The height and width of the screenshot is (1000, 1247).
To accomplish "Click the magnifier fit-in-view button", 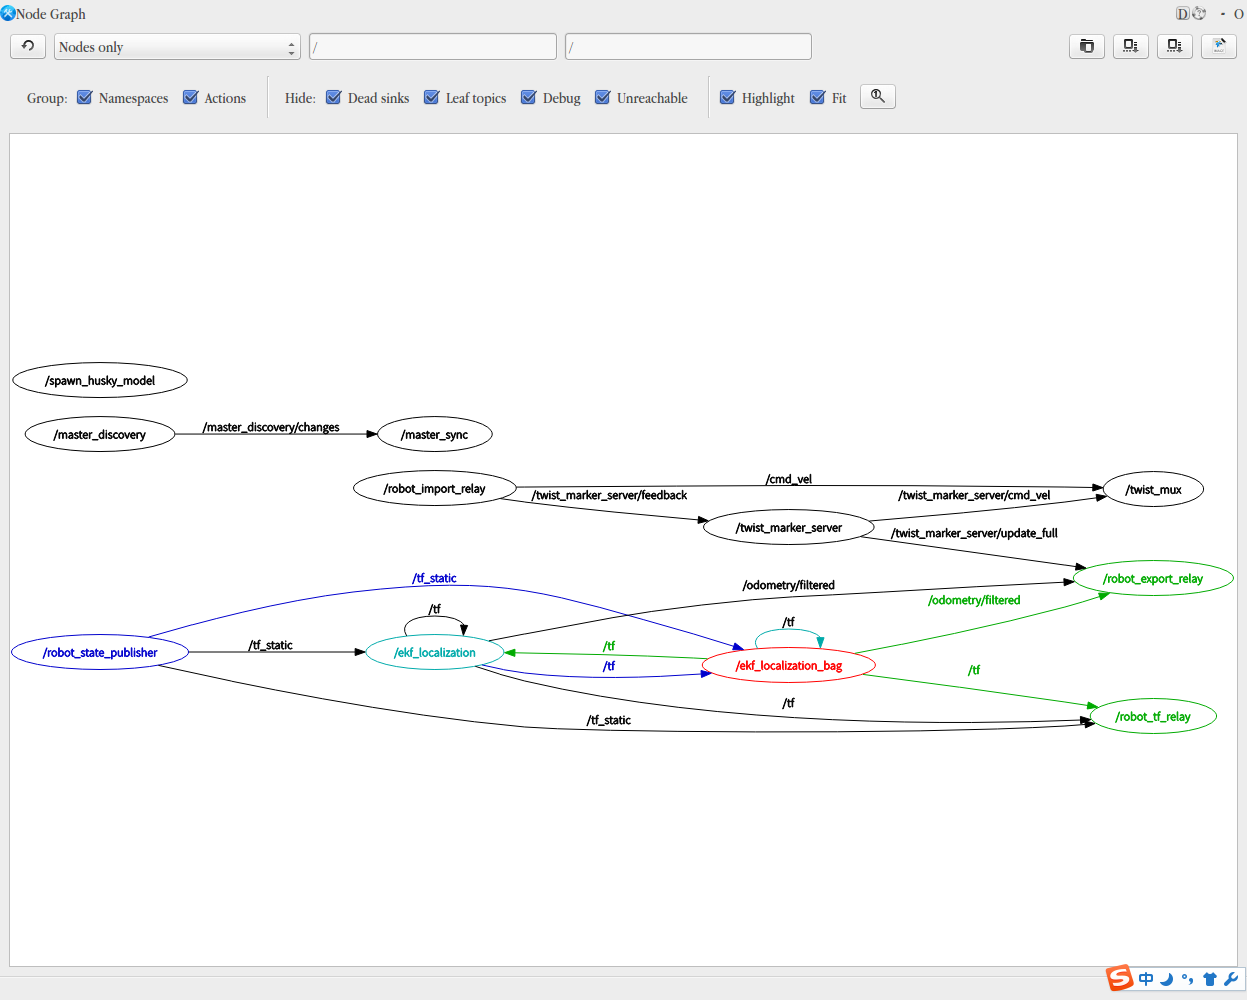I will point(878,97).
